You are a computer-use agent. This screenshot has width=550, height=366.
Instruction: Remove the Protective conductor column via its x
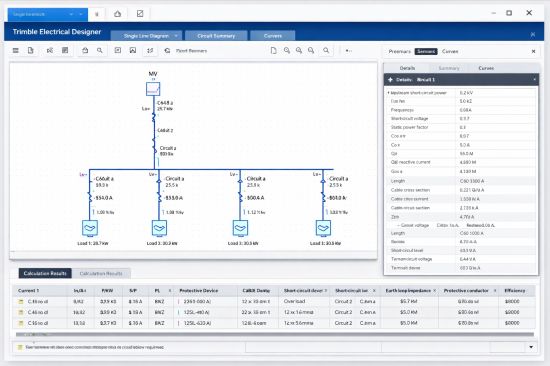(495, 291)
